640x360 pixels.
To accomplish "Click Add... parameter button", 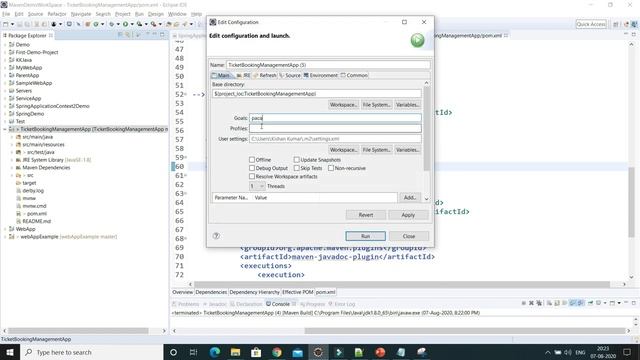I will point(410,198).
